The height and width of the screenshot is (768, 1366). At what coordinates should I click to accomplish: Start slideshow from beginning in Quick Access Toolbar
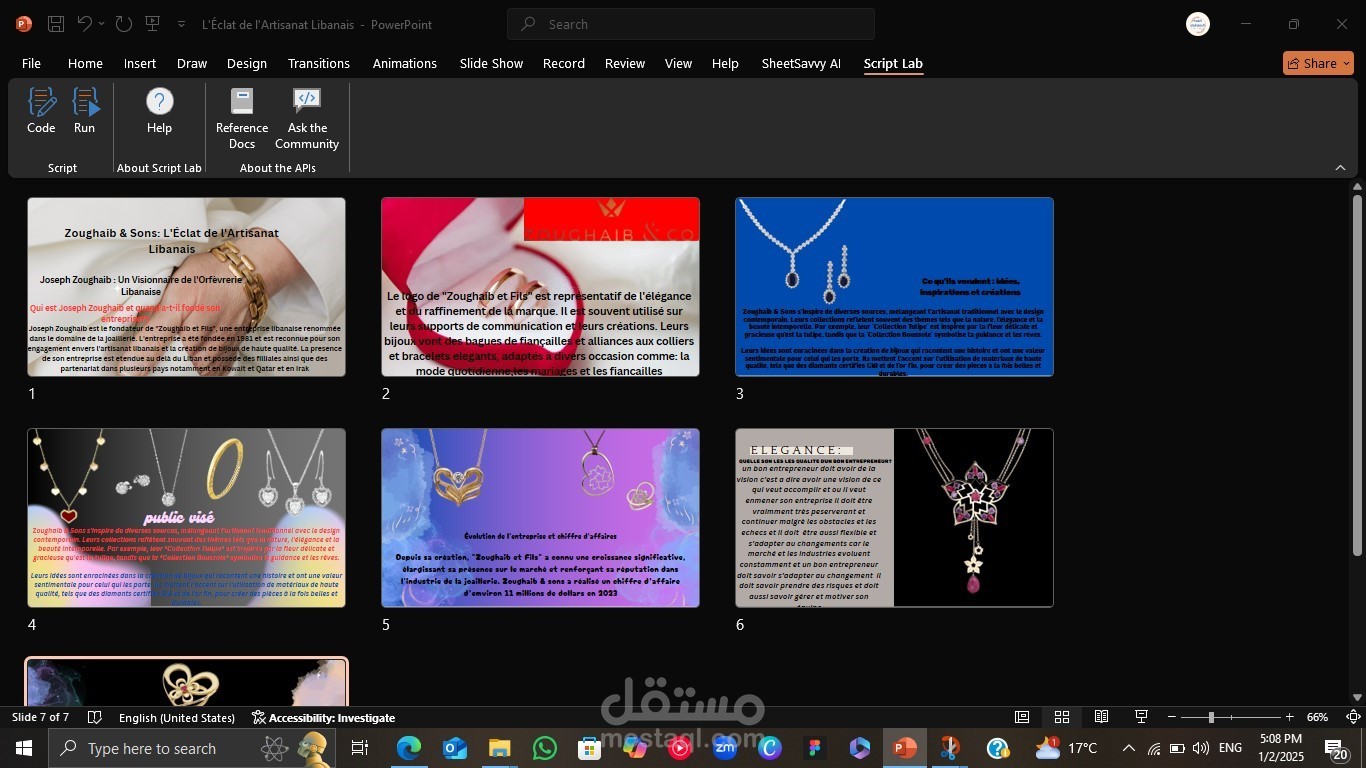(x=152, y=24)
